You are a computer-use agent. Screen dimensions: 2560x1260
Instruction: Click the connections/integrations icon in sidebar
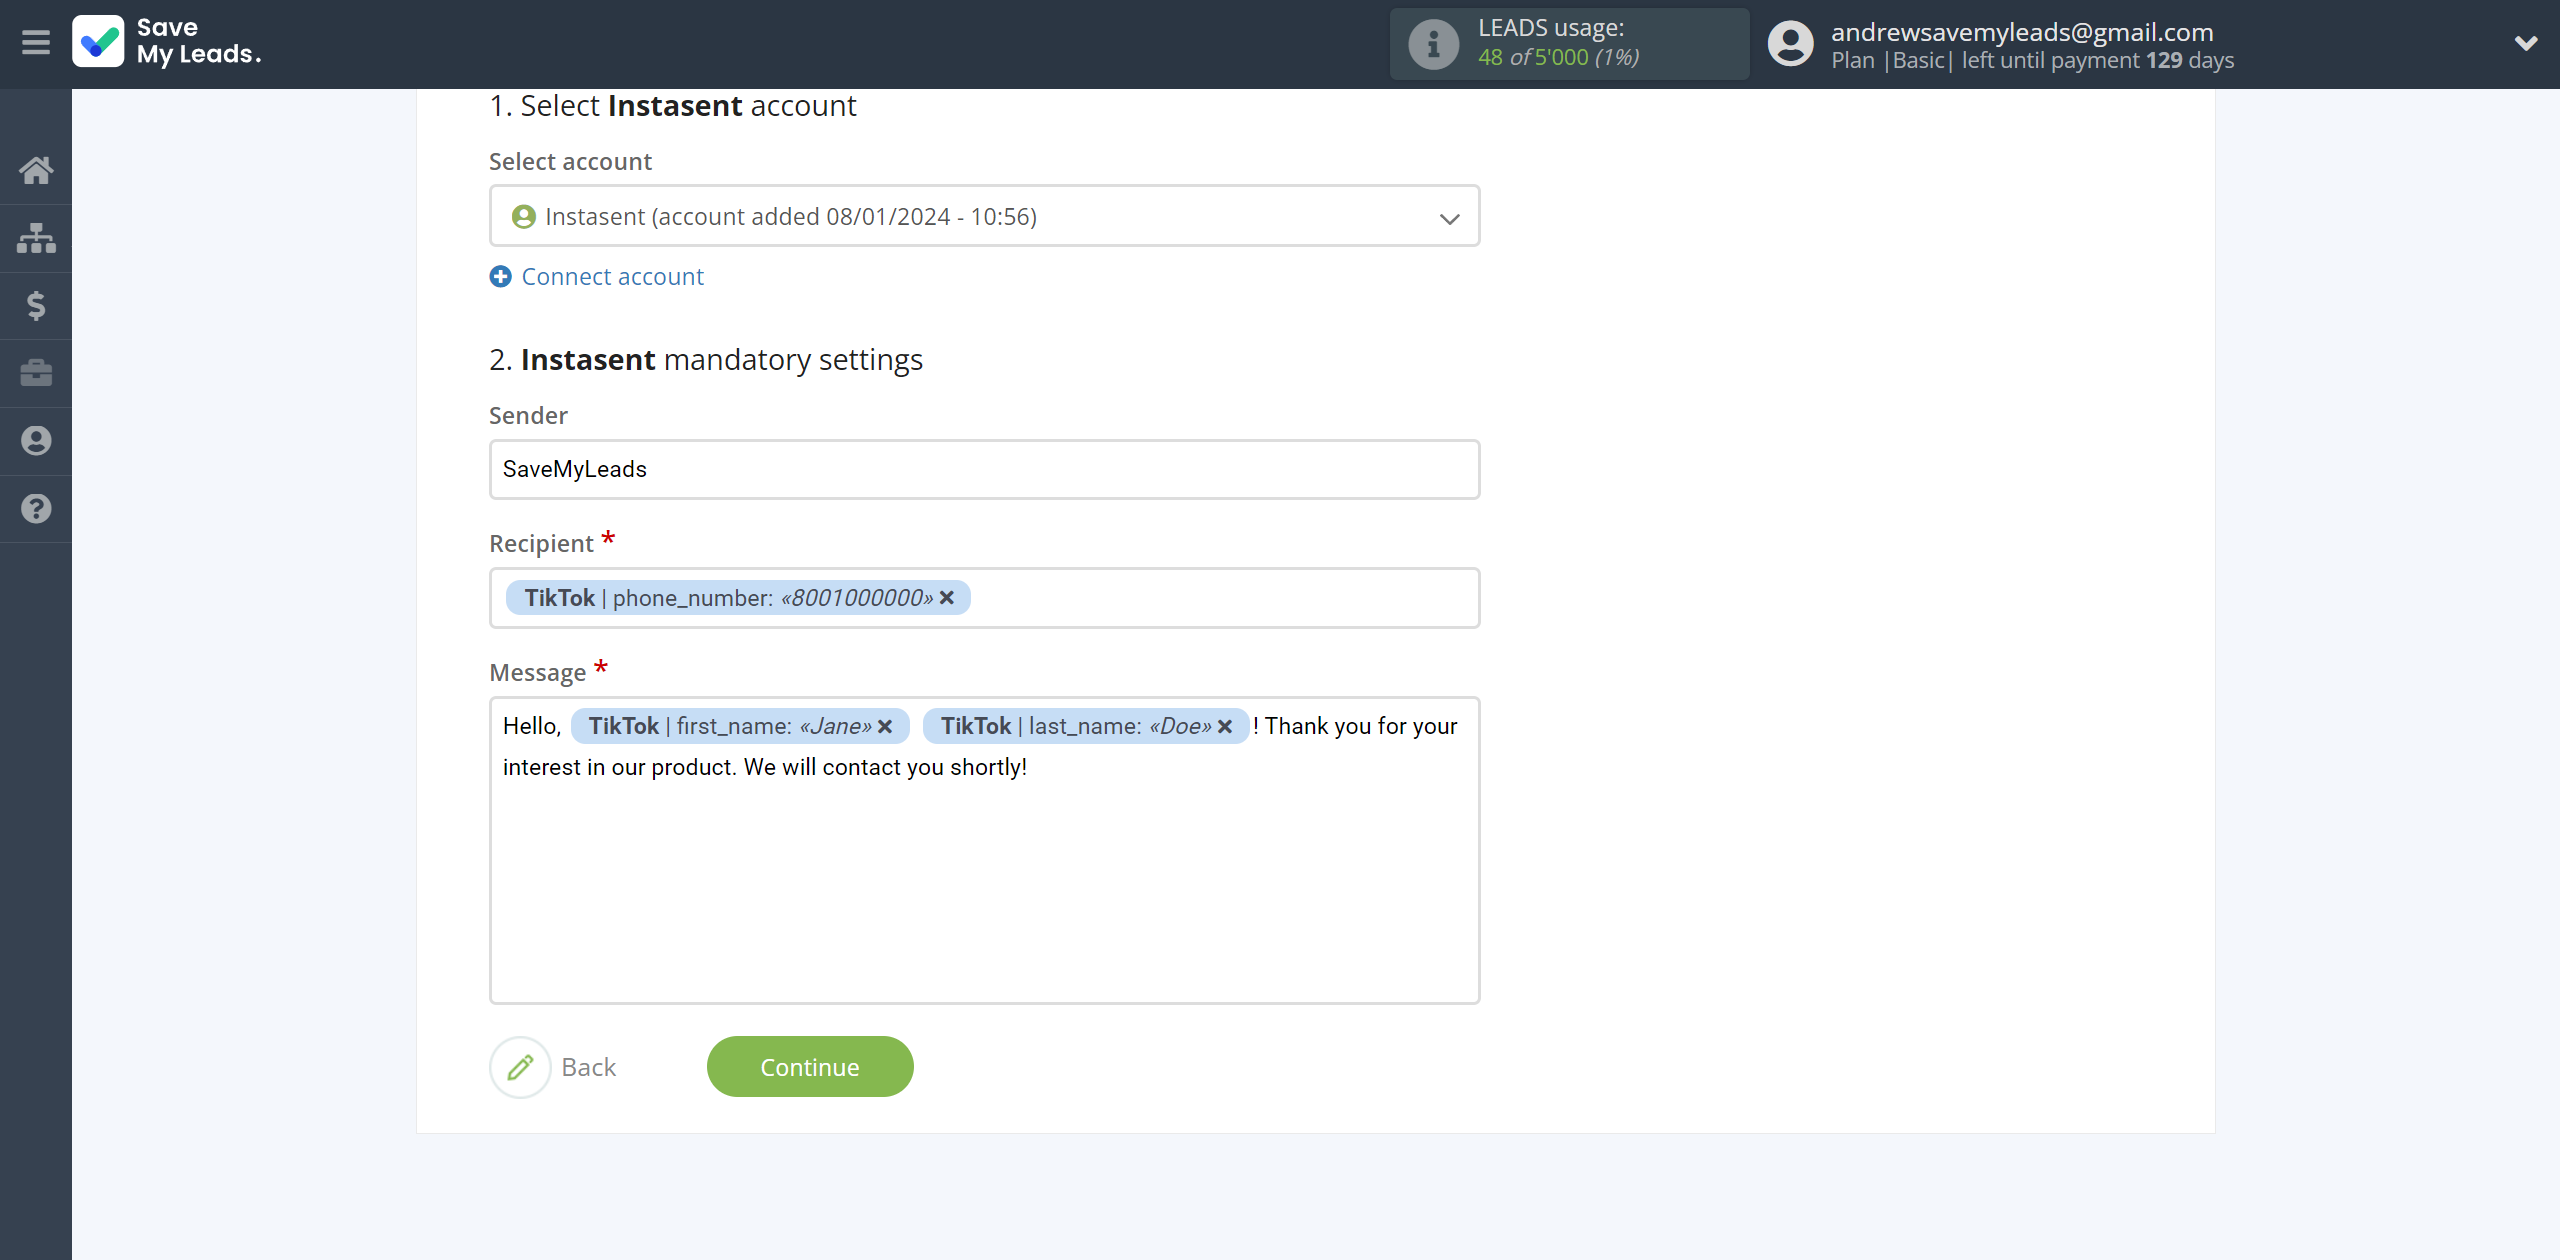(36, 237)
